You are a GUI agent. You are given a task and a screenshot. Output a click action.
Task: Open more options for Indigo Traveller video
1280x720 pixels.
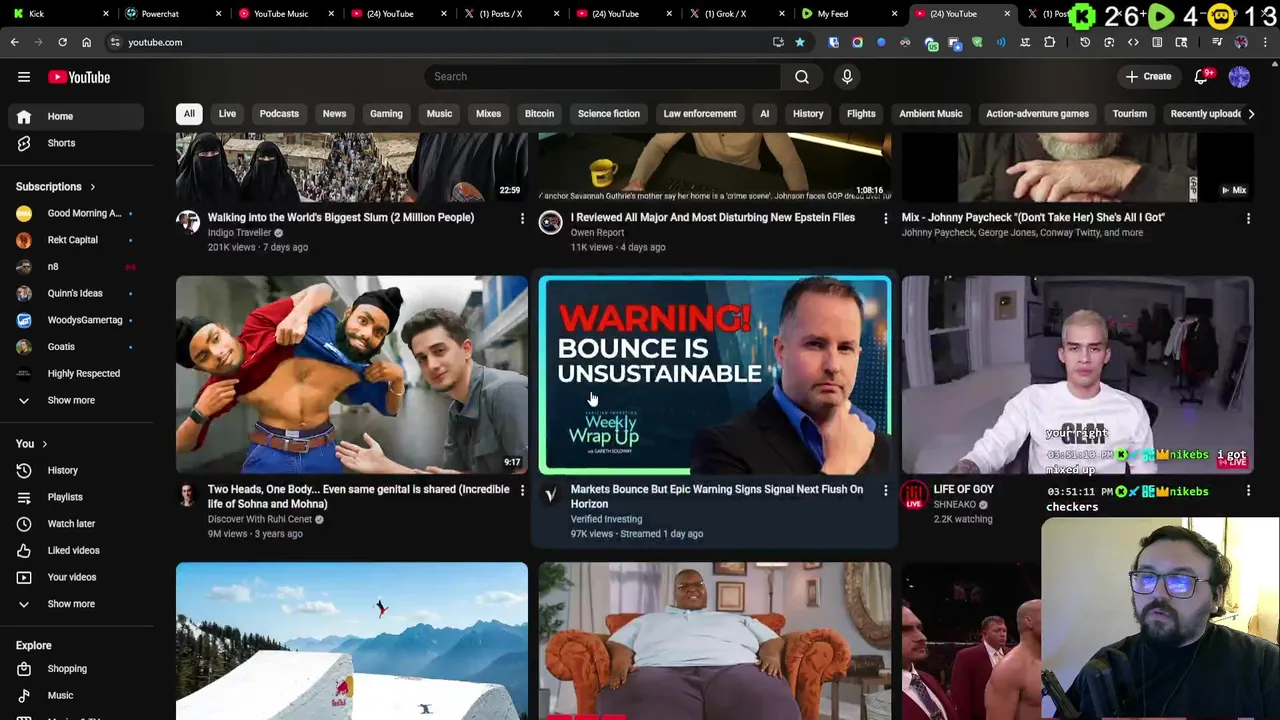pyautogui.click(x=522, y=218)
